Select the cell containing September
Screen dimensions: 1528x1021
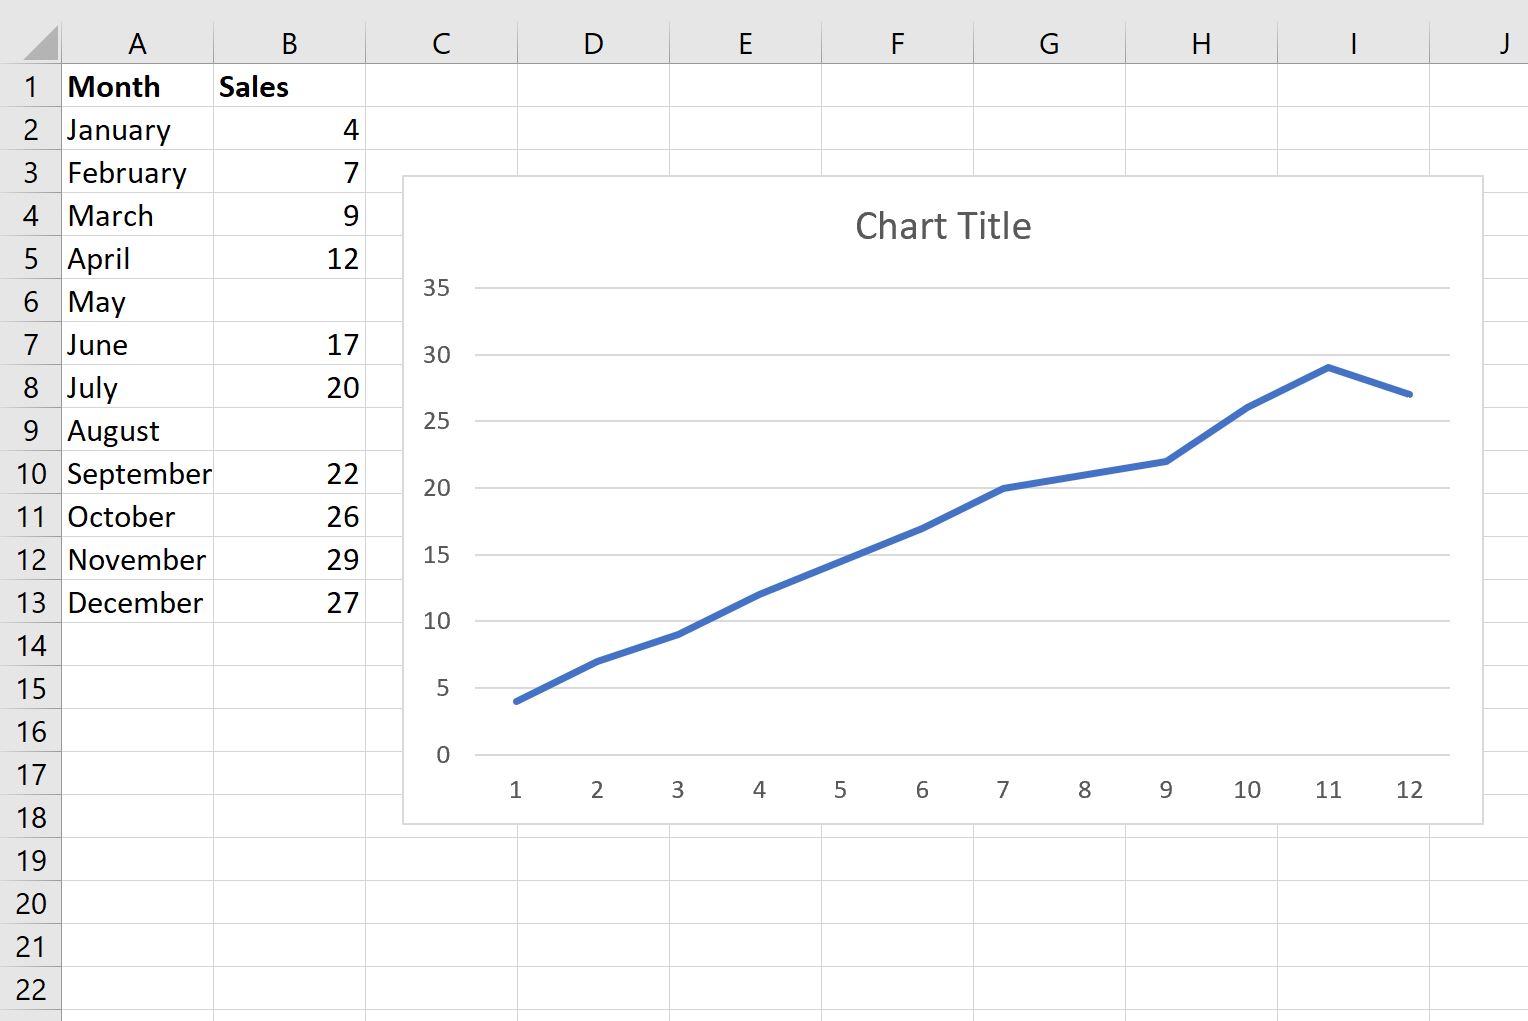pyautogui.click(x=139, y=473)
